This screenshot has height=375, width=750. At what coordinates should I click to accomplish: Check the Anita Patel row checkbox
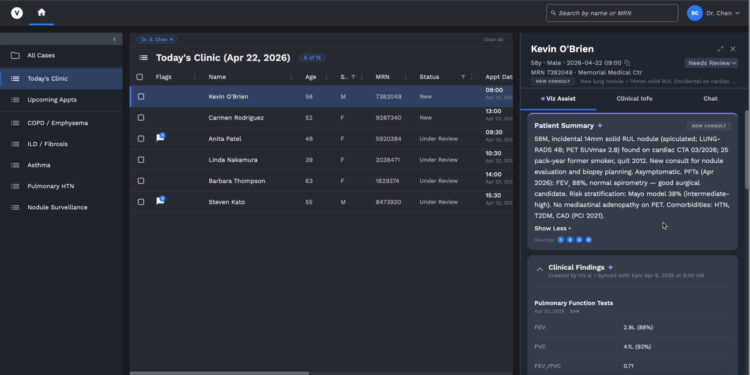click(141, 139)
